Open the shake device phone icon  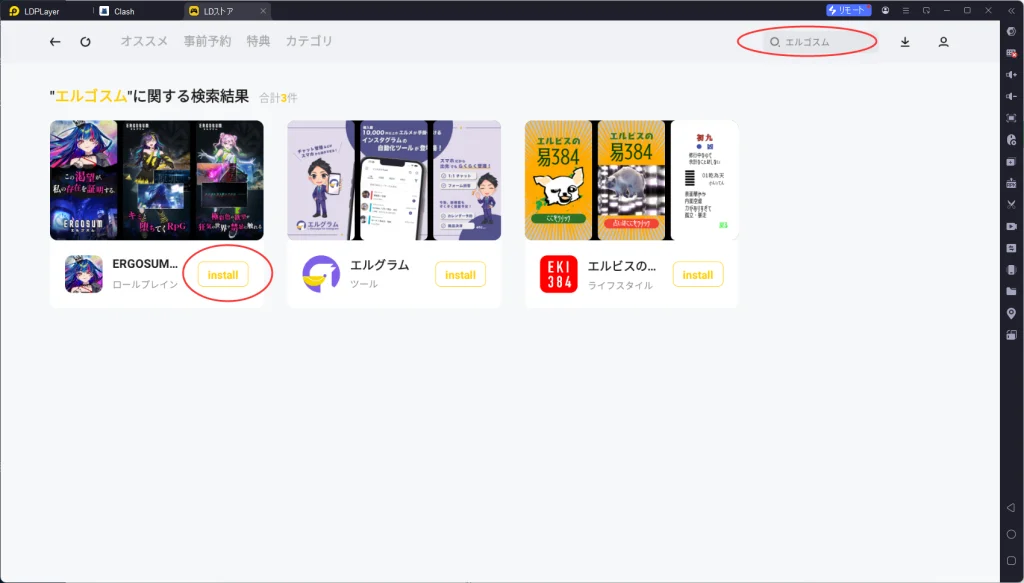(1012, 270)
